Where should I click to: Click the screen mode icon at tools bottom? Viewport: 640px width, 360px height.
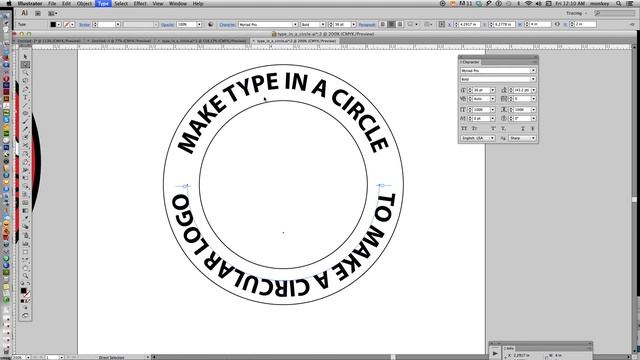point(25,316)
